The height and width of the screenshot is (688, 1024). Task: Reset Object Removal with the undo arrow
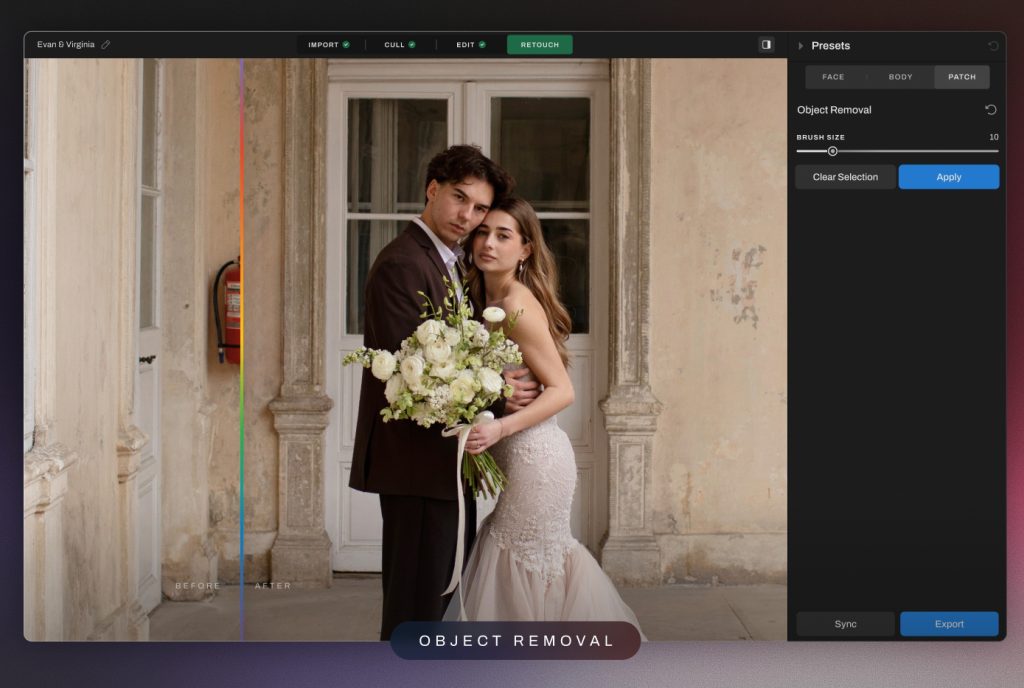pos(991,110)
